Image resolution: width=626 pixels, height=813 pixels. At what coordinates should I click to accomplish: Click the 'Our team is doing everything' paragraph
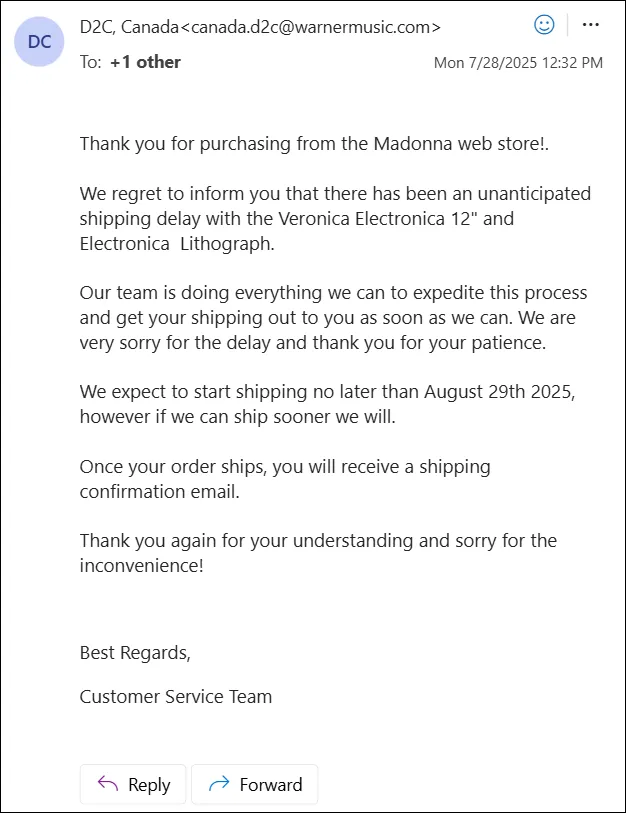pos(333,317)
